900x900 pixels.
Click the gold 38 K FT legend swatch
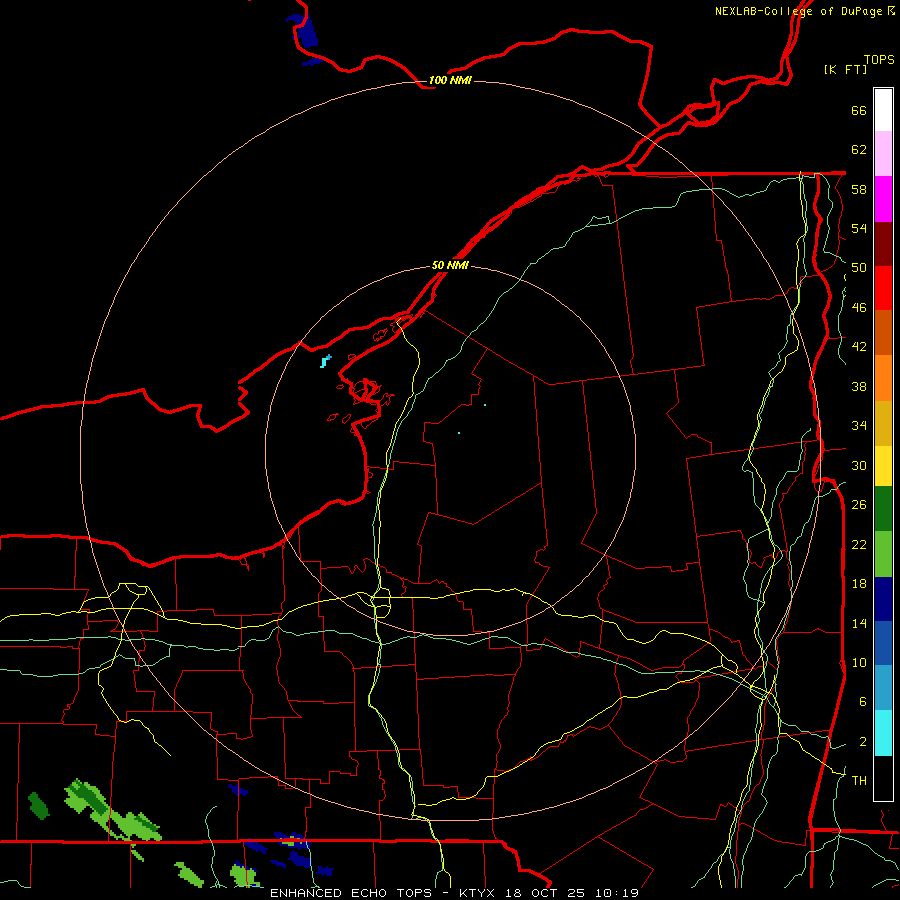point(883,423)
